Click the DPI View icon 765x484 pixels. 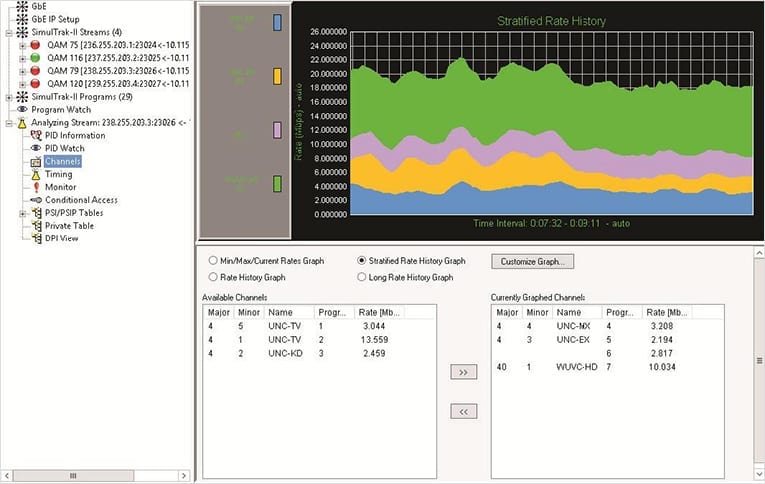36,239
